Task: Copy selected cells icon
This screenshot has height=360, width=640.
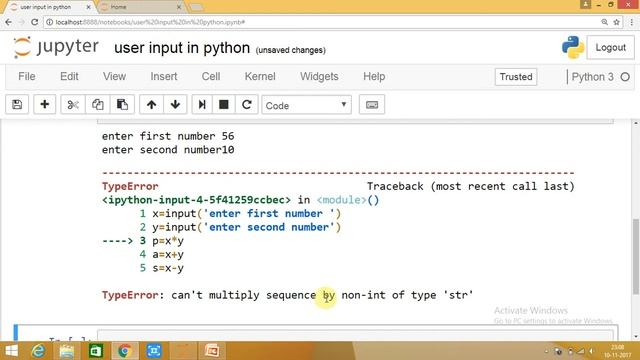Action: (x=98, y=105)
